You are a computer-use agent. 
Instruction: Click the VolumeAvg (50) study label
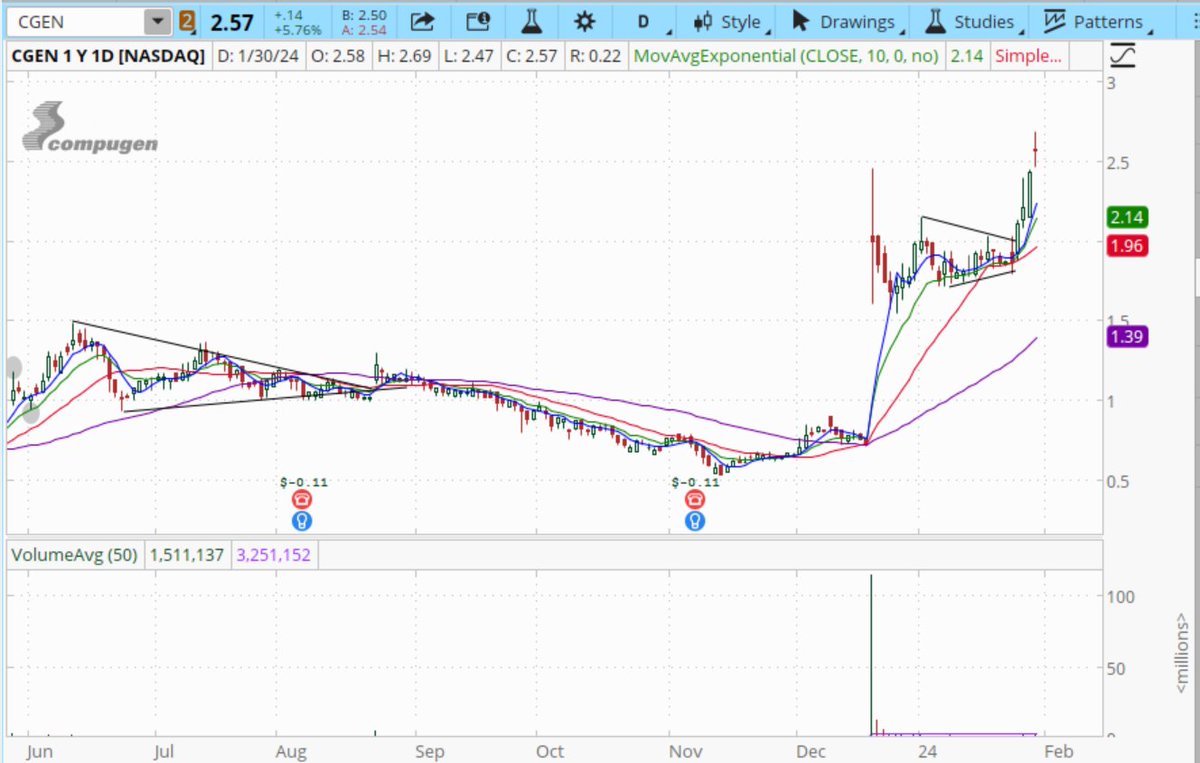[76, 553]
